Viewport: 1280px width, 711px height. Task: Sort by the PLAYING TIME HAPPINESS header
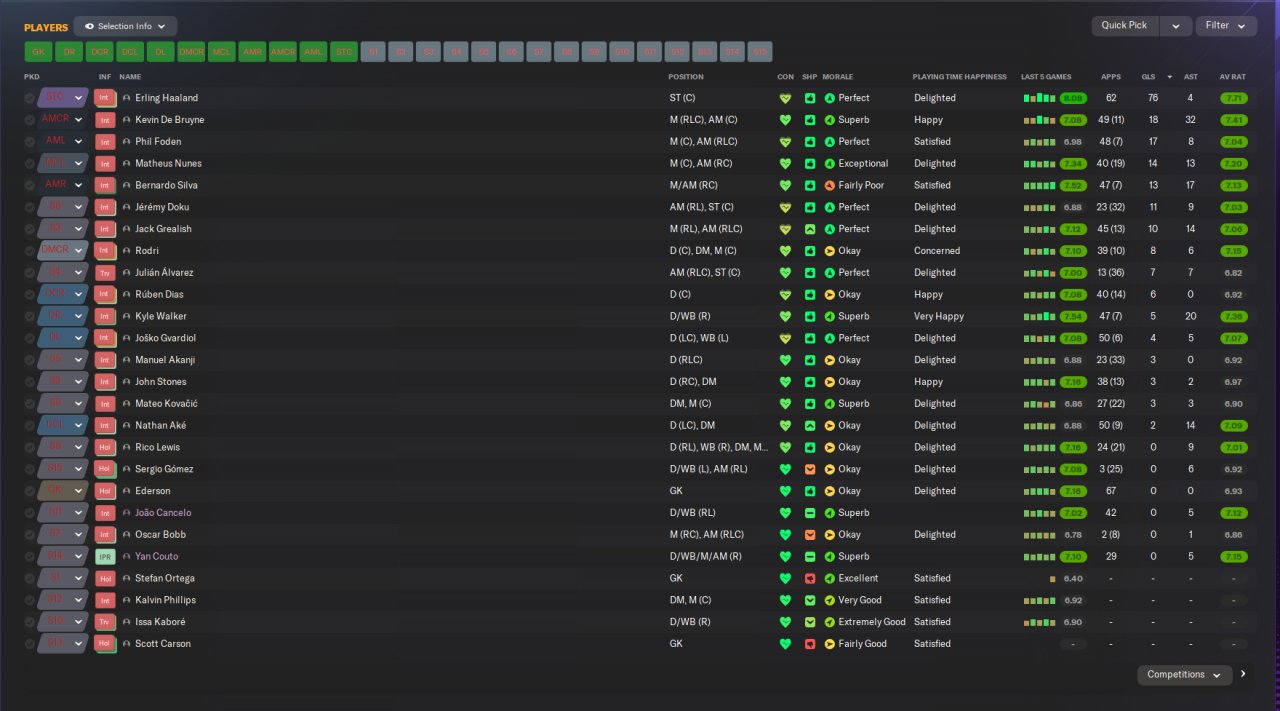pyautogui.click(x=959, y=77)
